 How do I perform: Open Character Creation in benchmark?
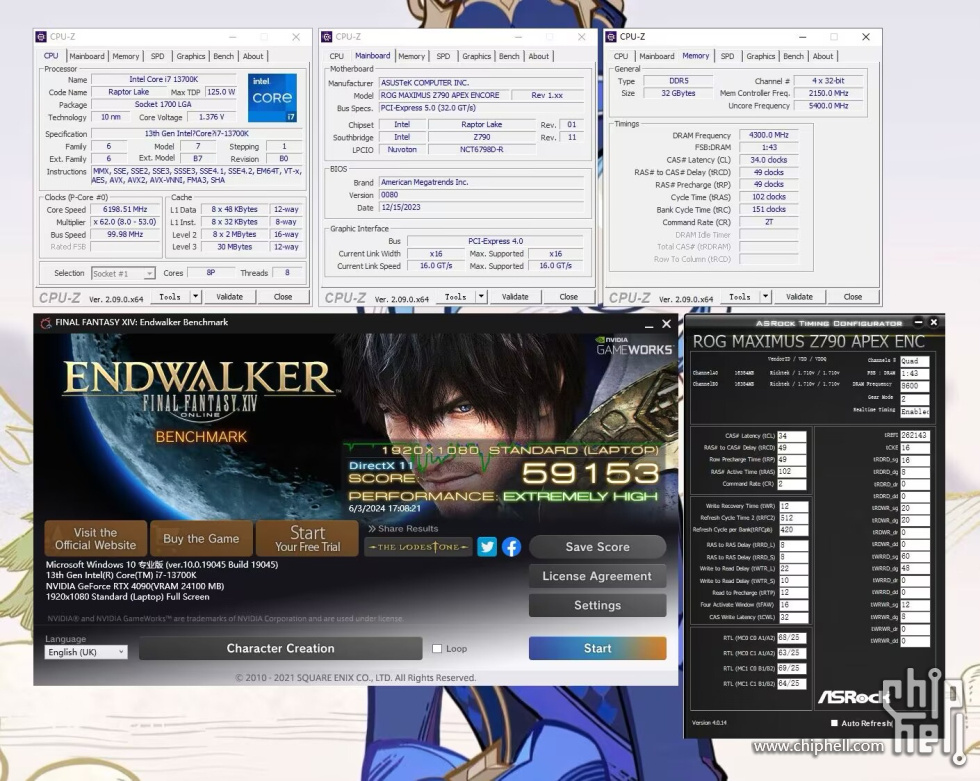click(281, 649)
